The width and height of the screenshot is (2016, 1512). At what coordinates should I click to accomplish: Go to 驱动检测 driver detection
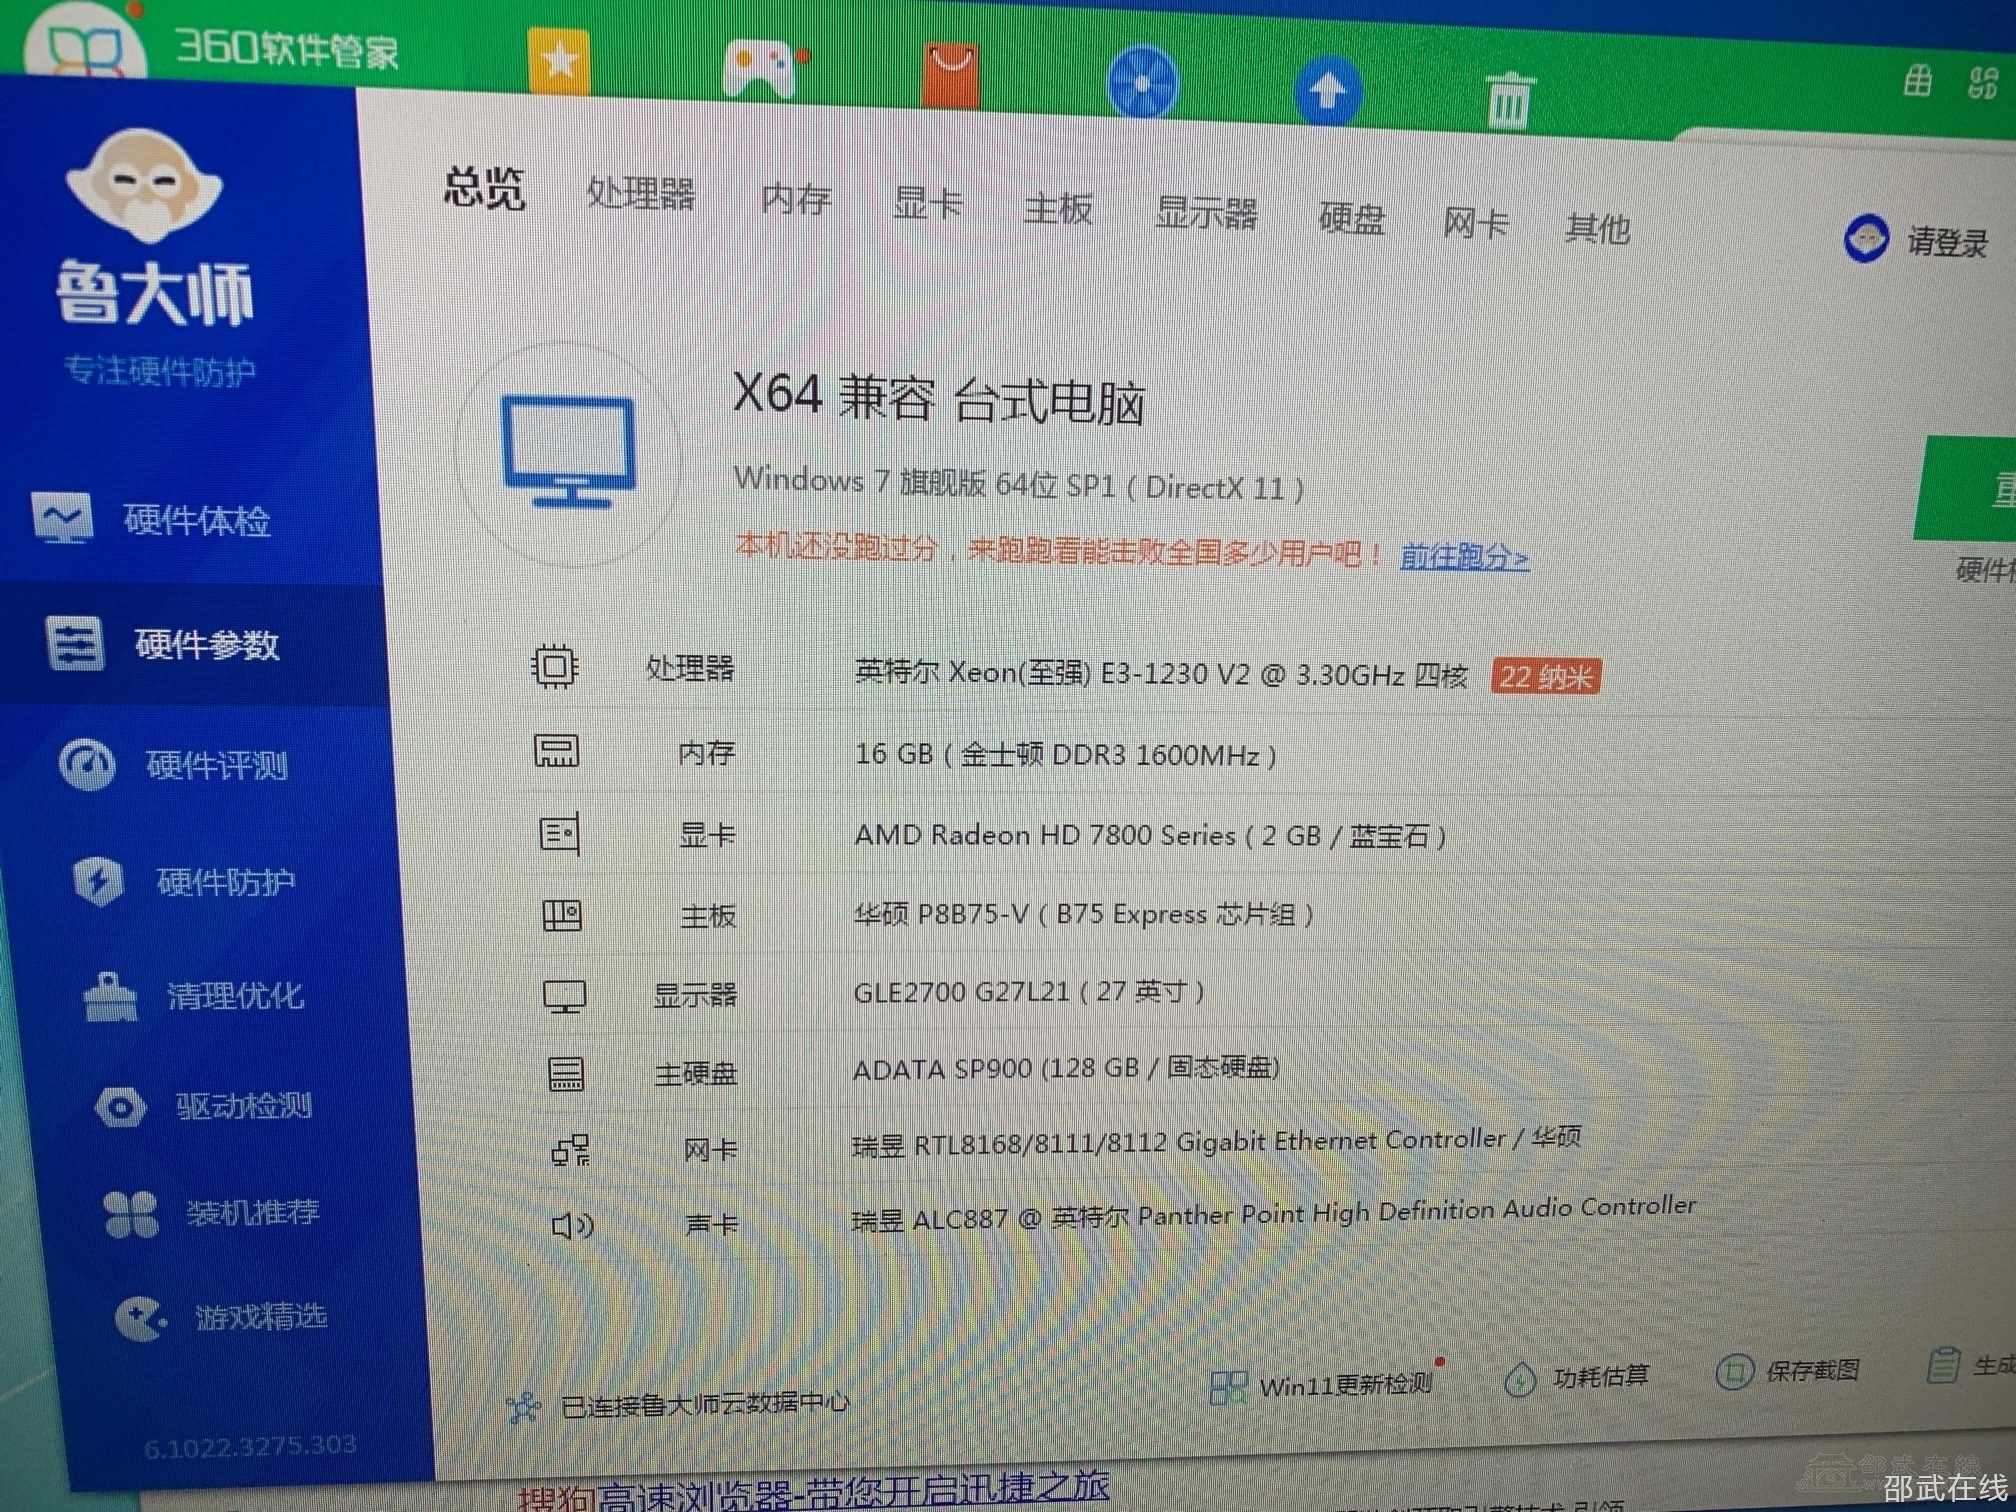tap(243, 1106)
